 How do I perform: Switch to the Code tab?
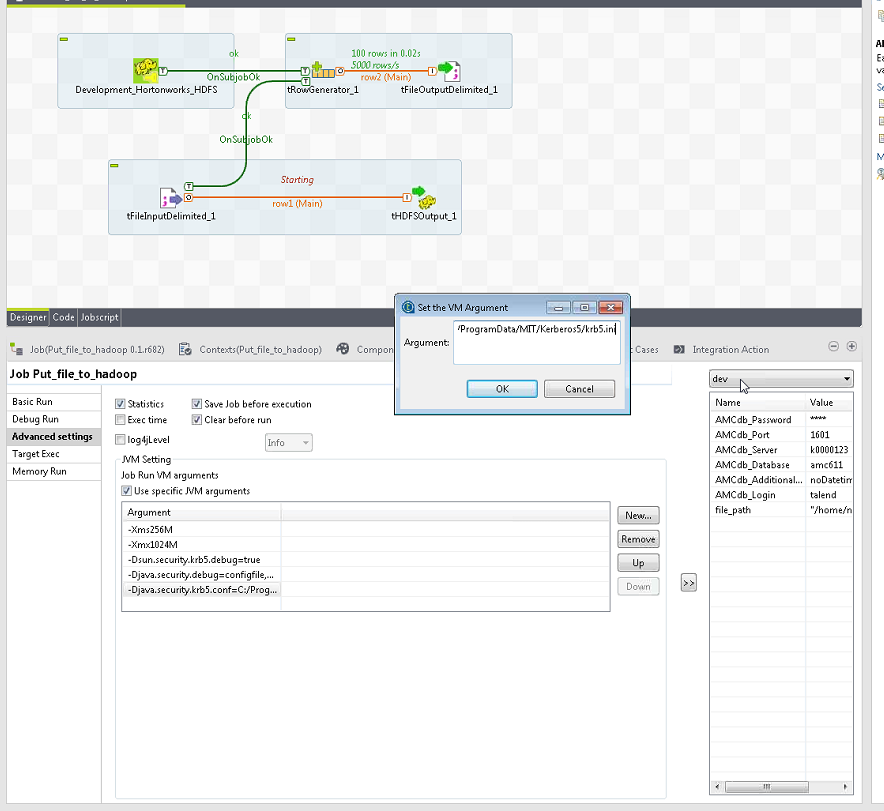[x=63, y=317]
